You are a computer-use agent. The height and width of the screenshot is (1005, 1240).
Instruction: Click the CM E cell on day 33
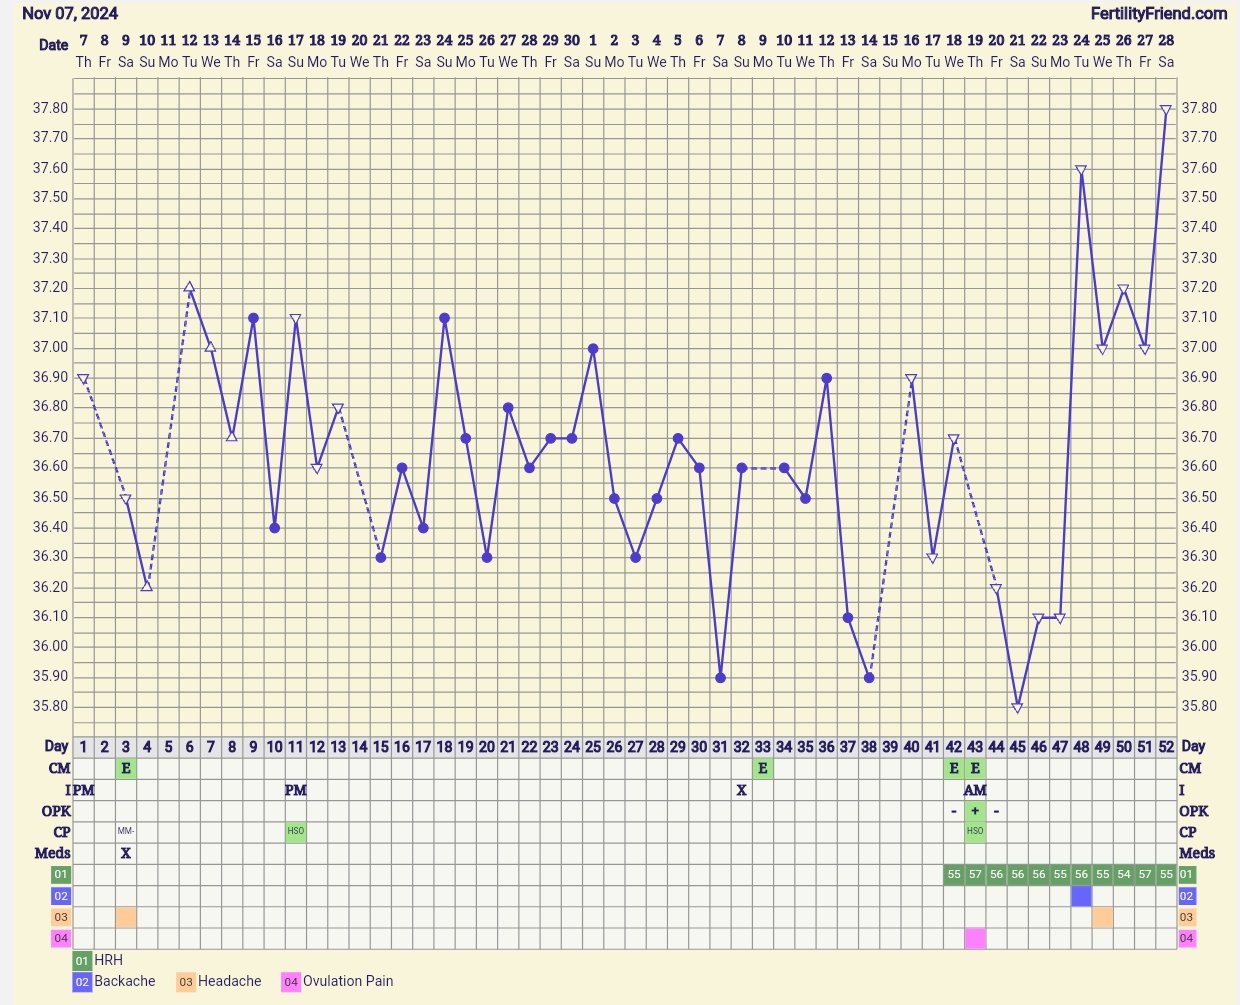coord(763,768)
